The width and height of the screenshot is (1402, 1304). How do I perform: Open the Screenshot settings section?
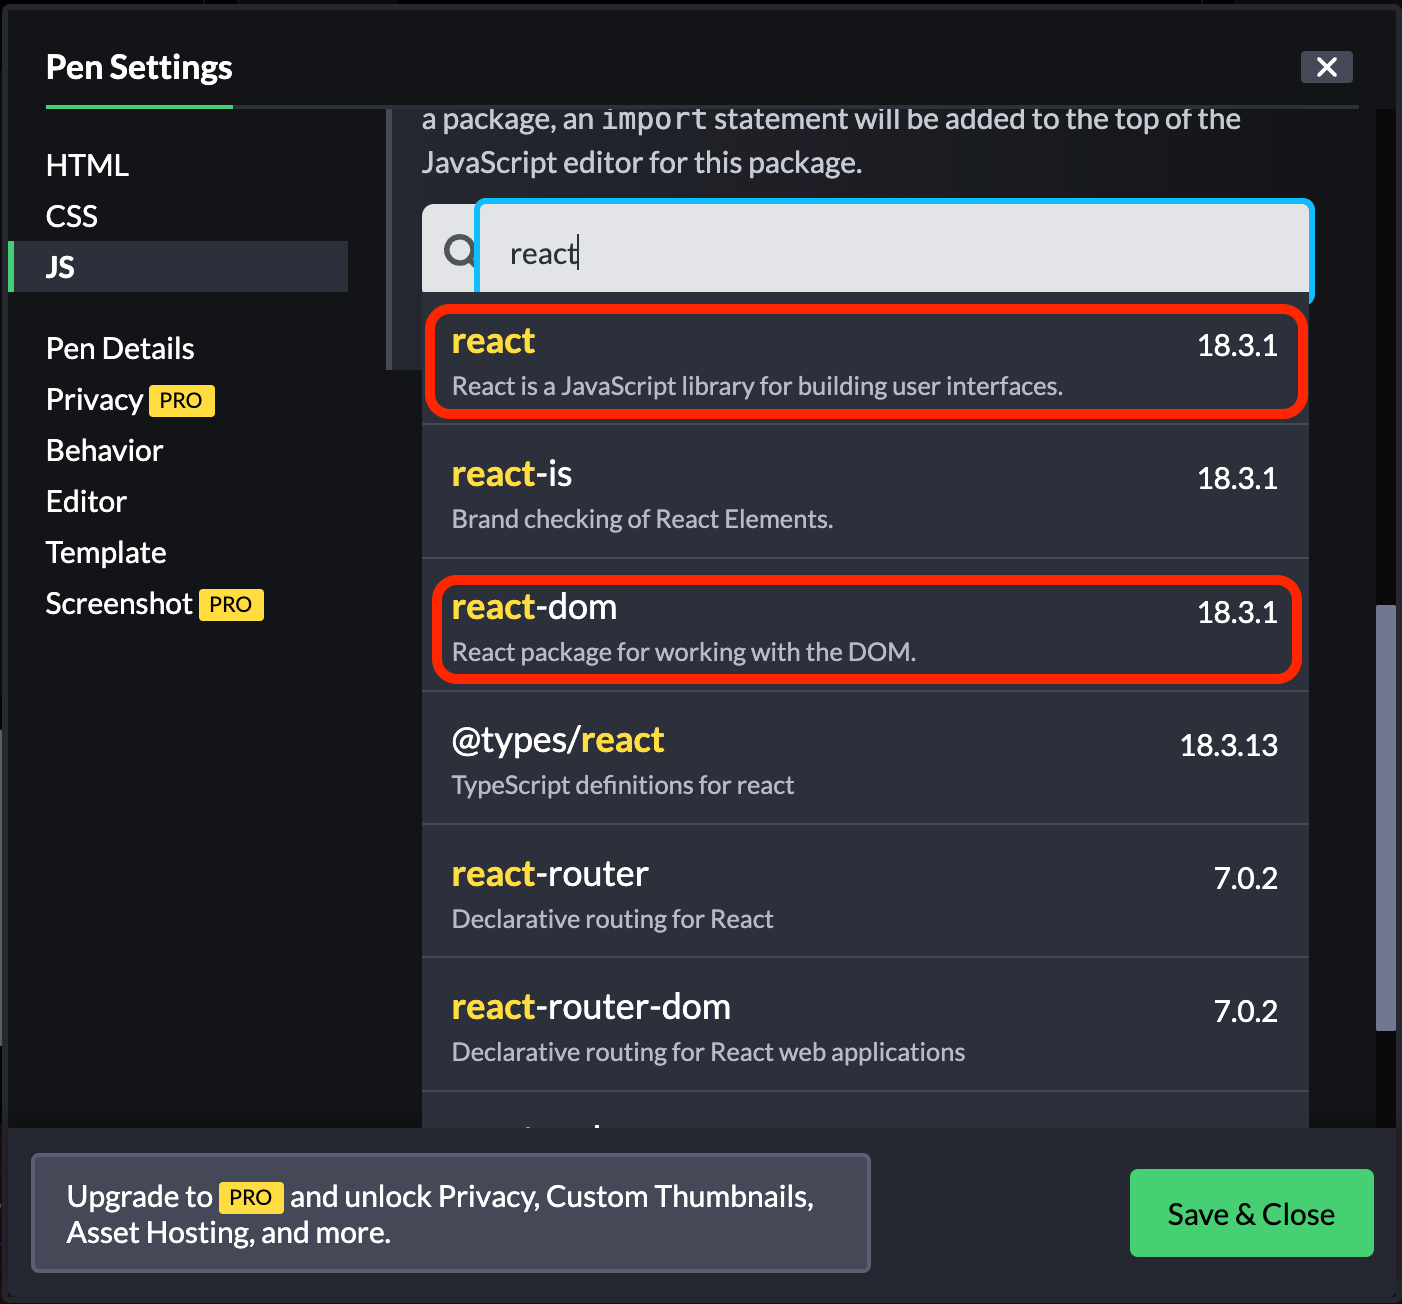119,604
